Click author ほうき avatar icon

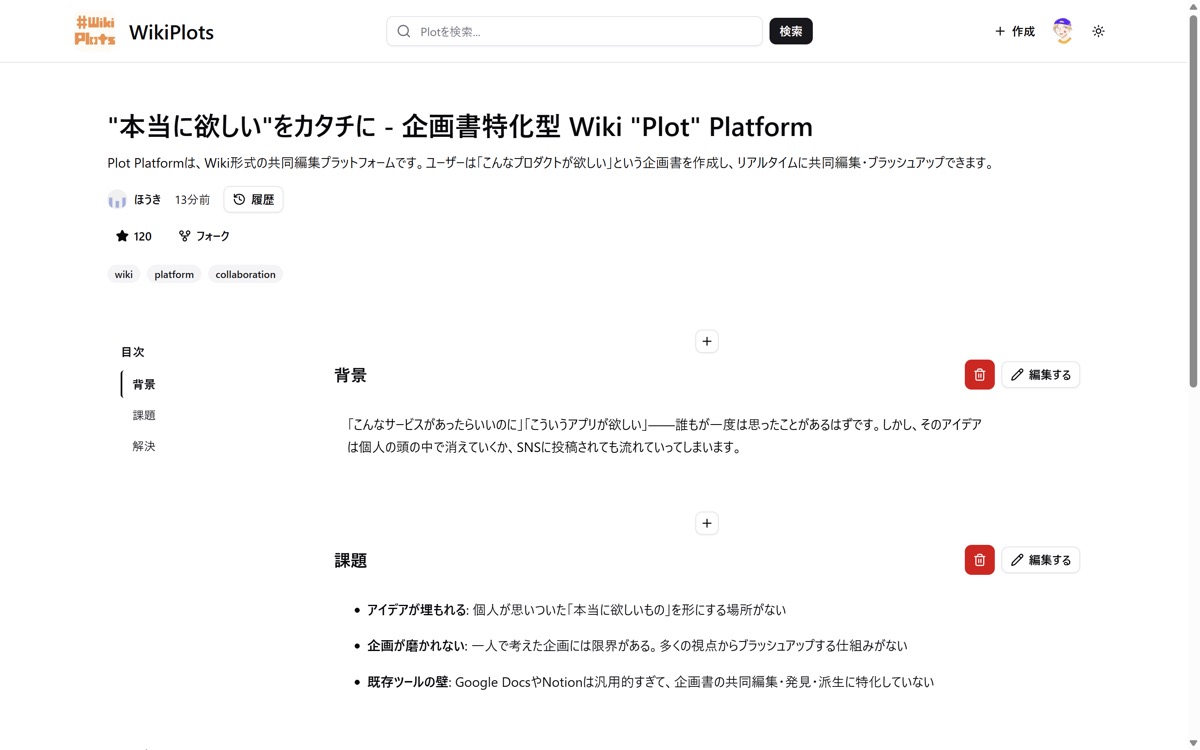(117, 199)
